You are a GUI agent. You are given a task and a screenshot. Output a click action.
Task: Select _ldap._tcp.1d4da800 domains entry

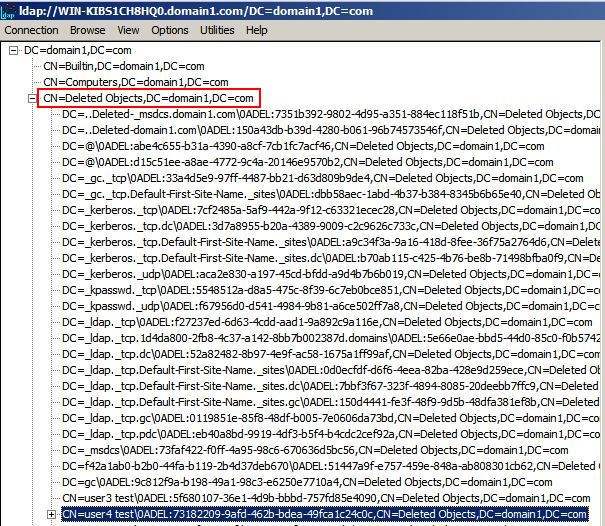pyautogui.click(x=331, y=338)
